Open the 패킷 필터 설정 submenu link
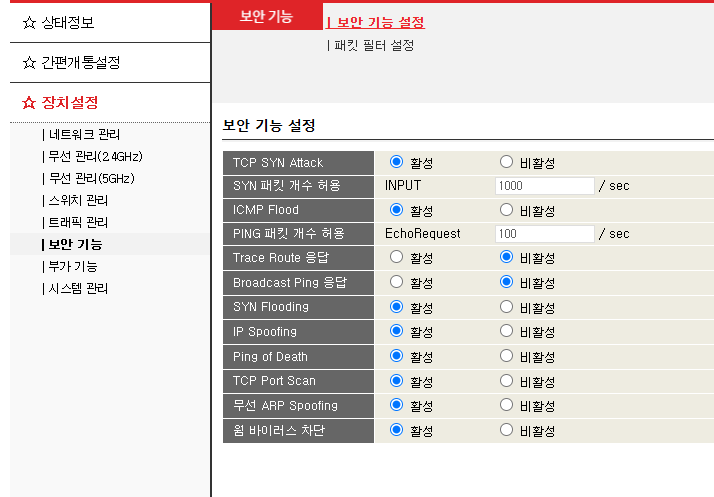The height and width of the screenshot is (497, 714). click(x=374, y=45)
